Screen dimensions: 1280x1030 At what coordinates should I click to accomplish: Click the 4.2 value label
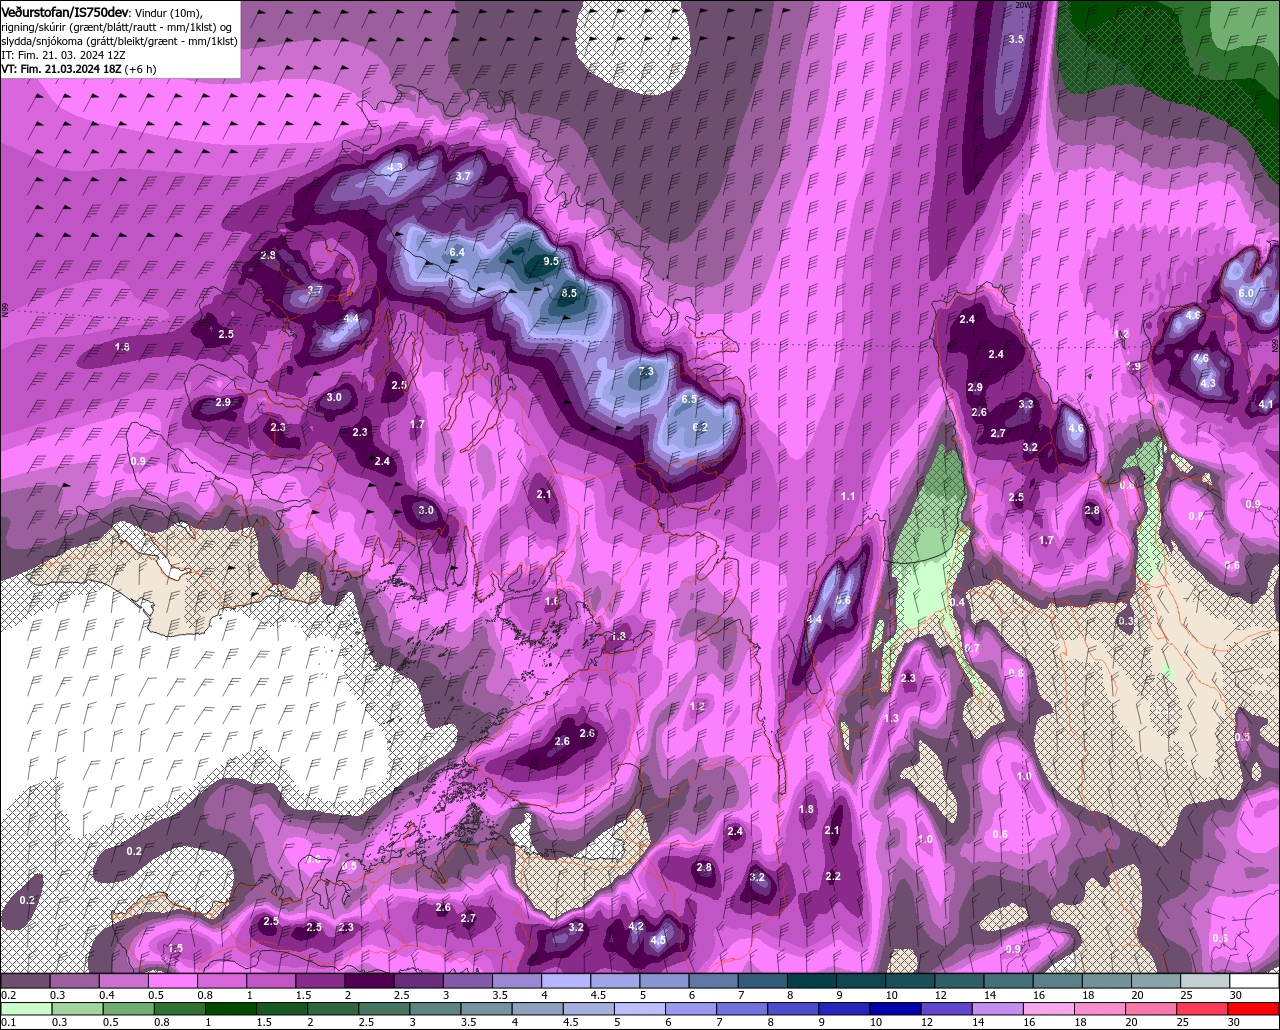[636, 927]
